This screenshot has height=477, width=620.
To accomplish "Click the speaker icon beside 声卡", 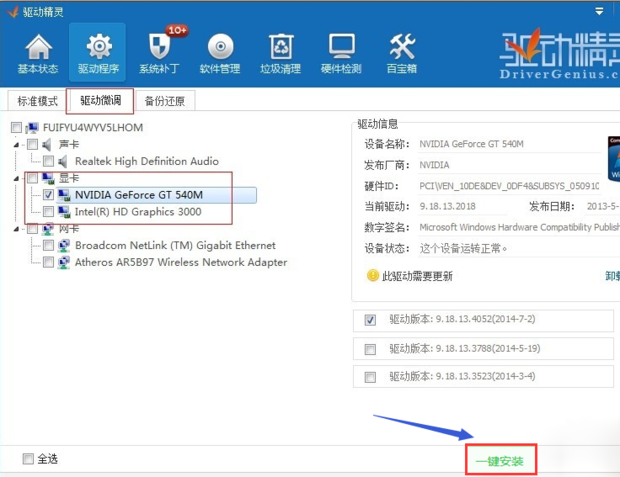I will pos(47,145).
